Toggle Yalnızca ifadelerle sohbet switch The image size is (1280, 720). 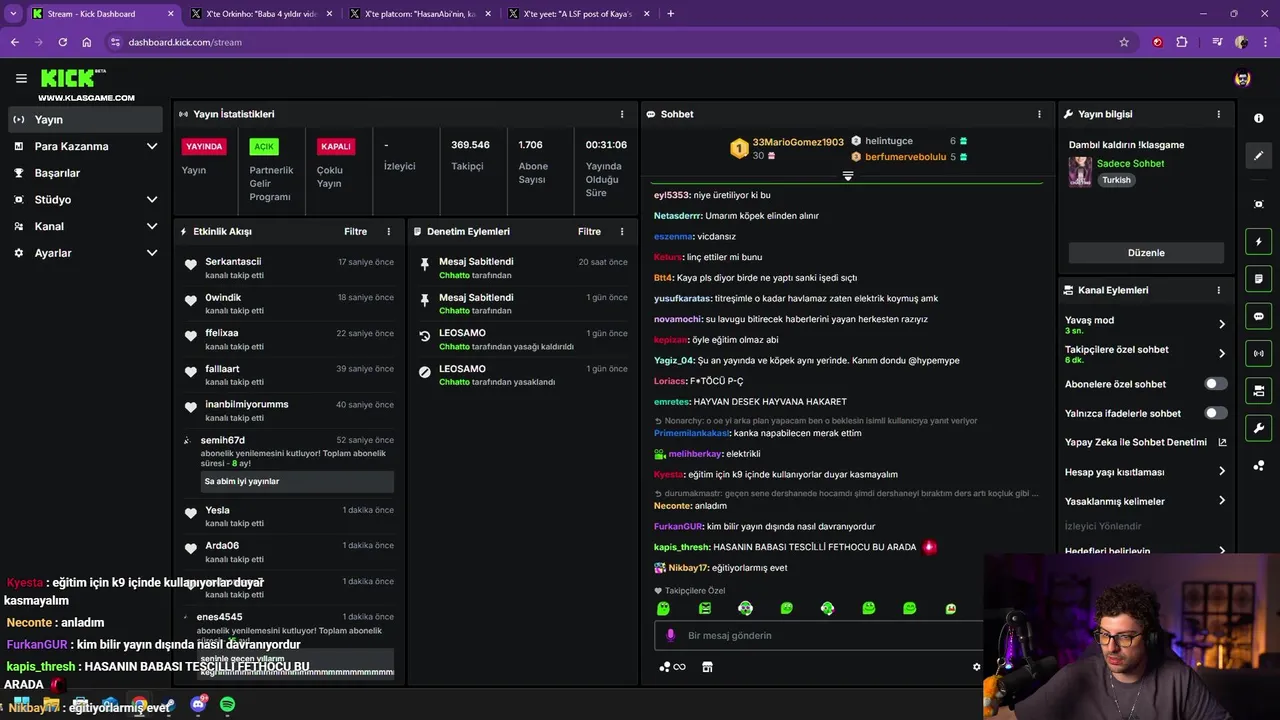[x=1215, y=413]
